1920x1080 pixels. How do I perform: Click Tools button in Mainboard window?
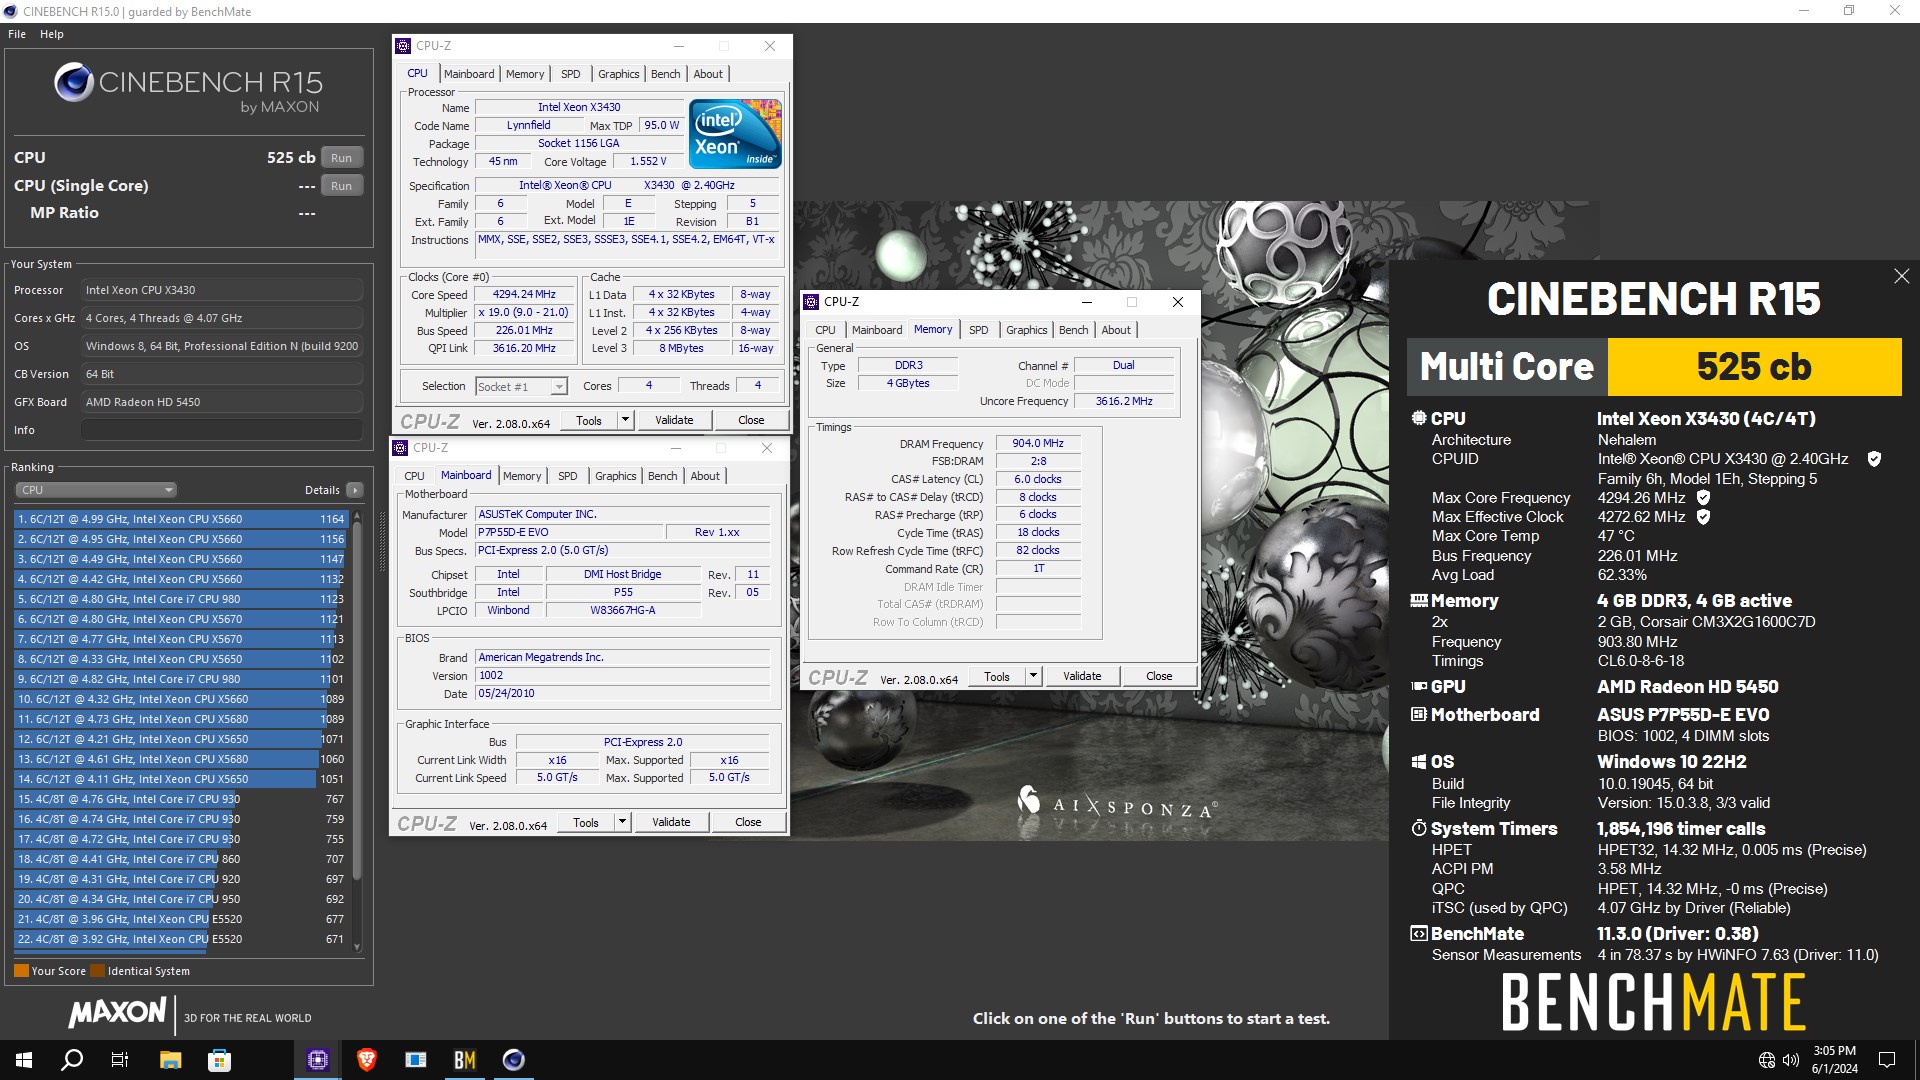586,822
